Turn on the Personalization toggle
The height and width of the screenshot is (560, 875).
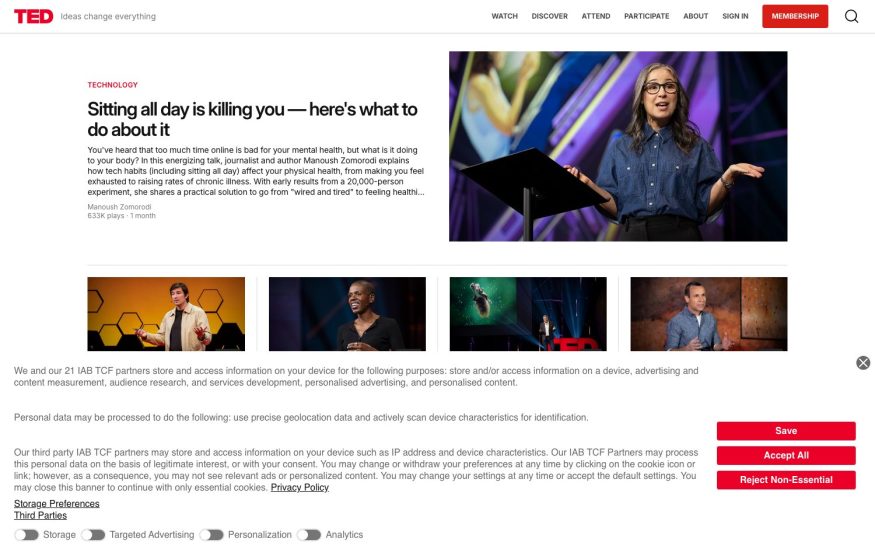[x=211, y=535]
